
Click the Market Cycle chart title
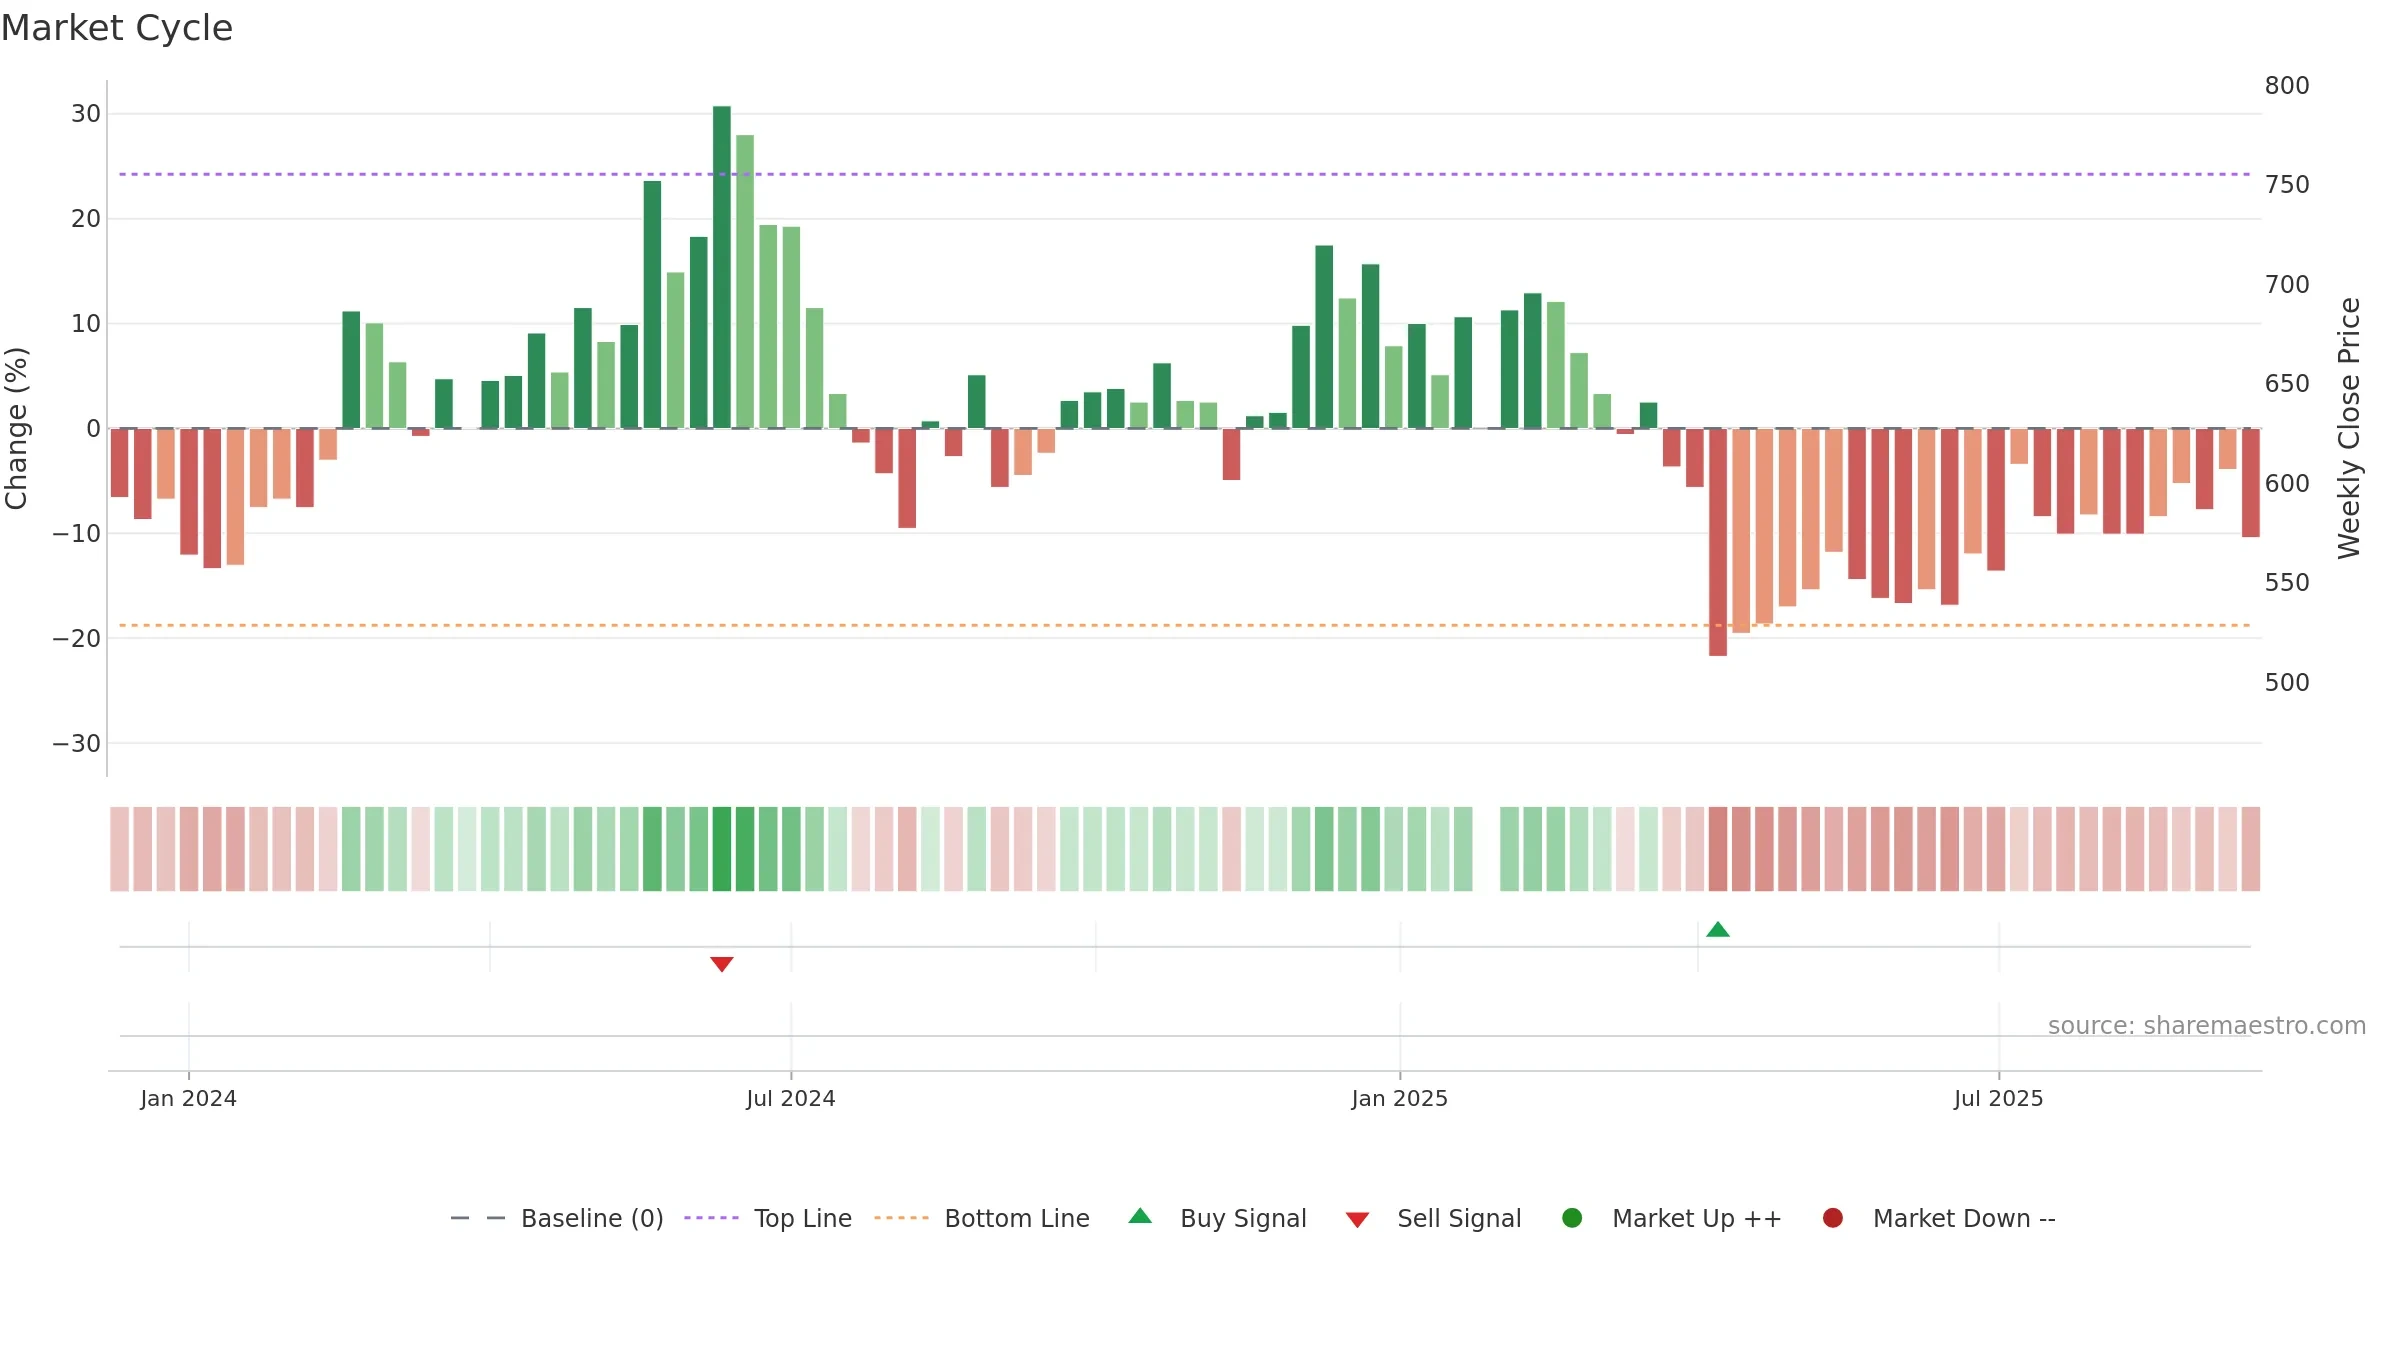click(x=117, y=28)
